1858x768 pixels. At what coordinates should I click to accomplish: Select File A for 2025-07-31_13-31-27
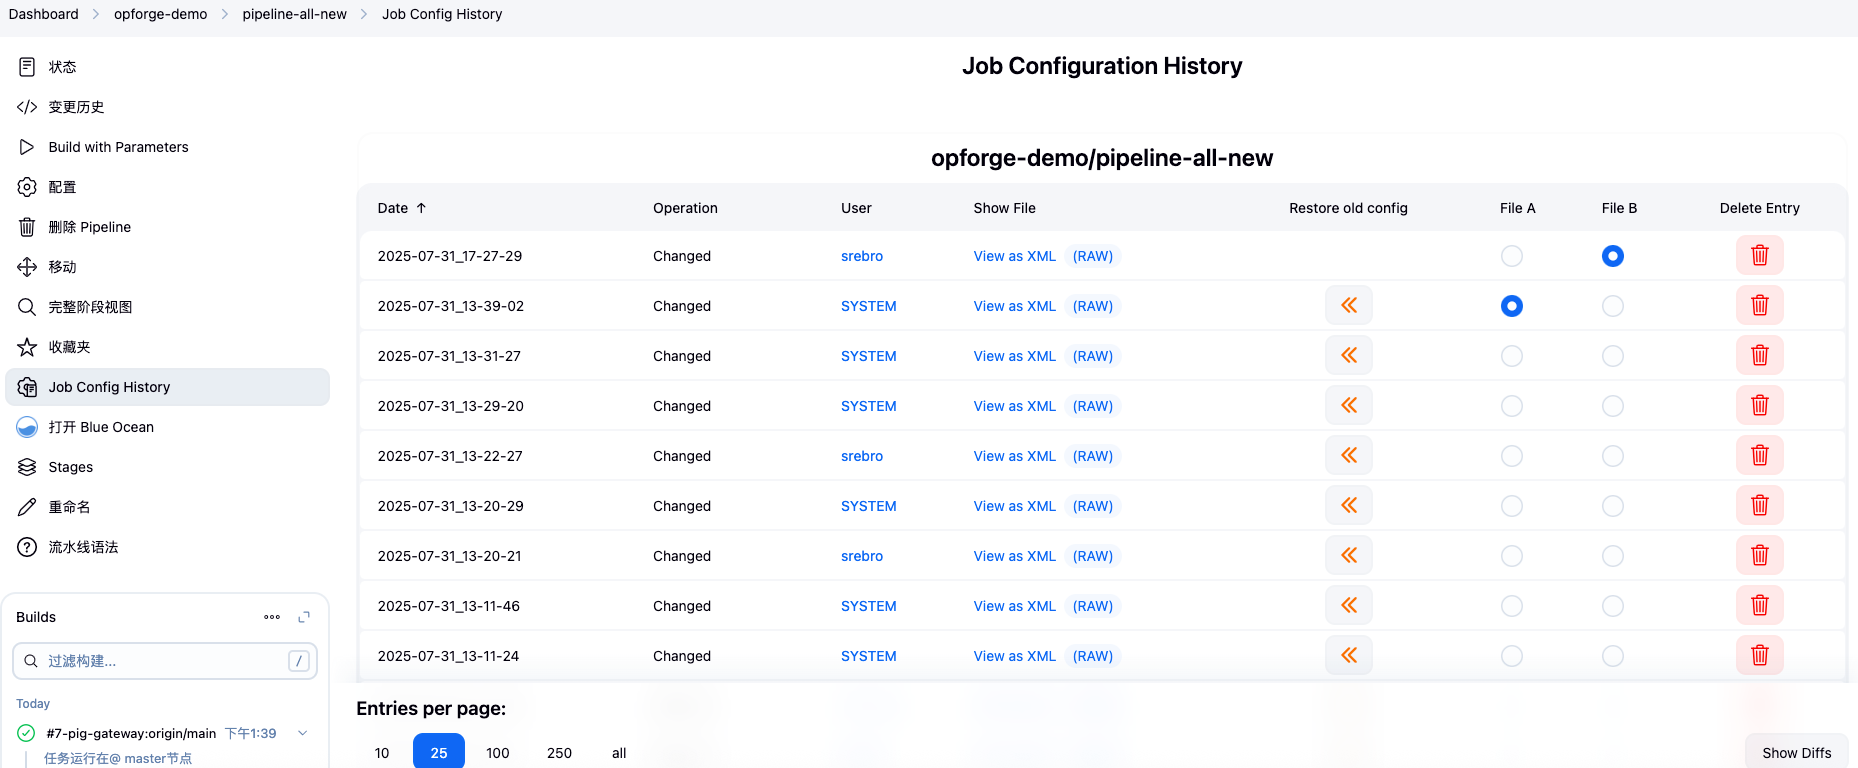[1511, 356]
